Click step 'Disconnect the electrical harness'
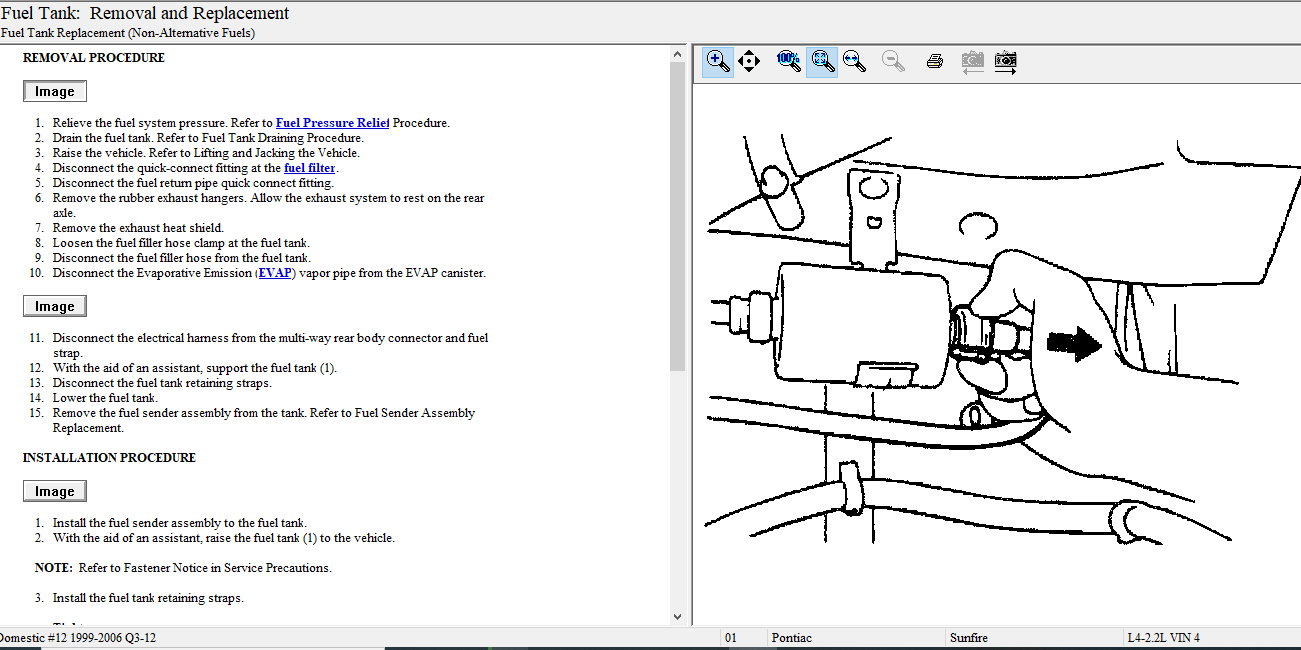This screenshot has width=1301, height=650. [271, 345]
